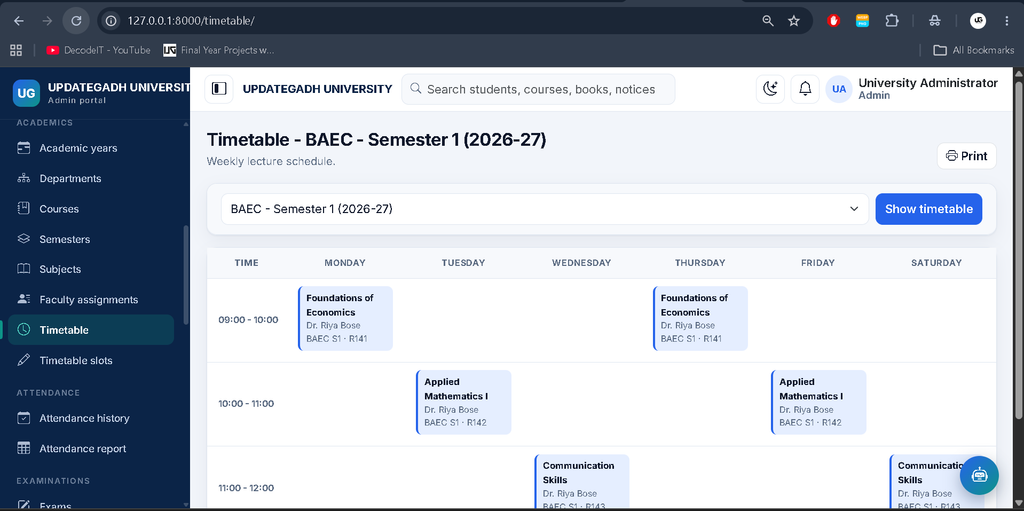Click the site information icon in address bar
The height and width of the screenshot is (511, 1024).
click(112, 21)
